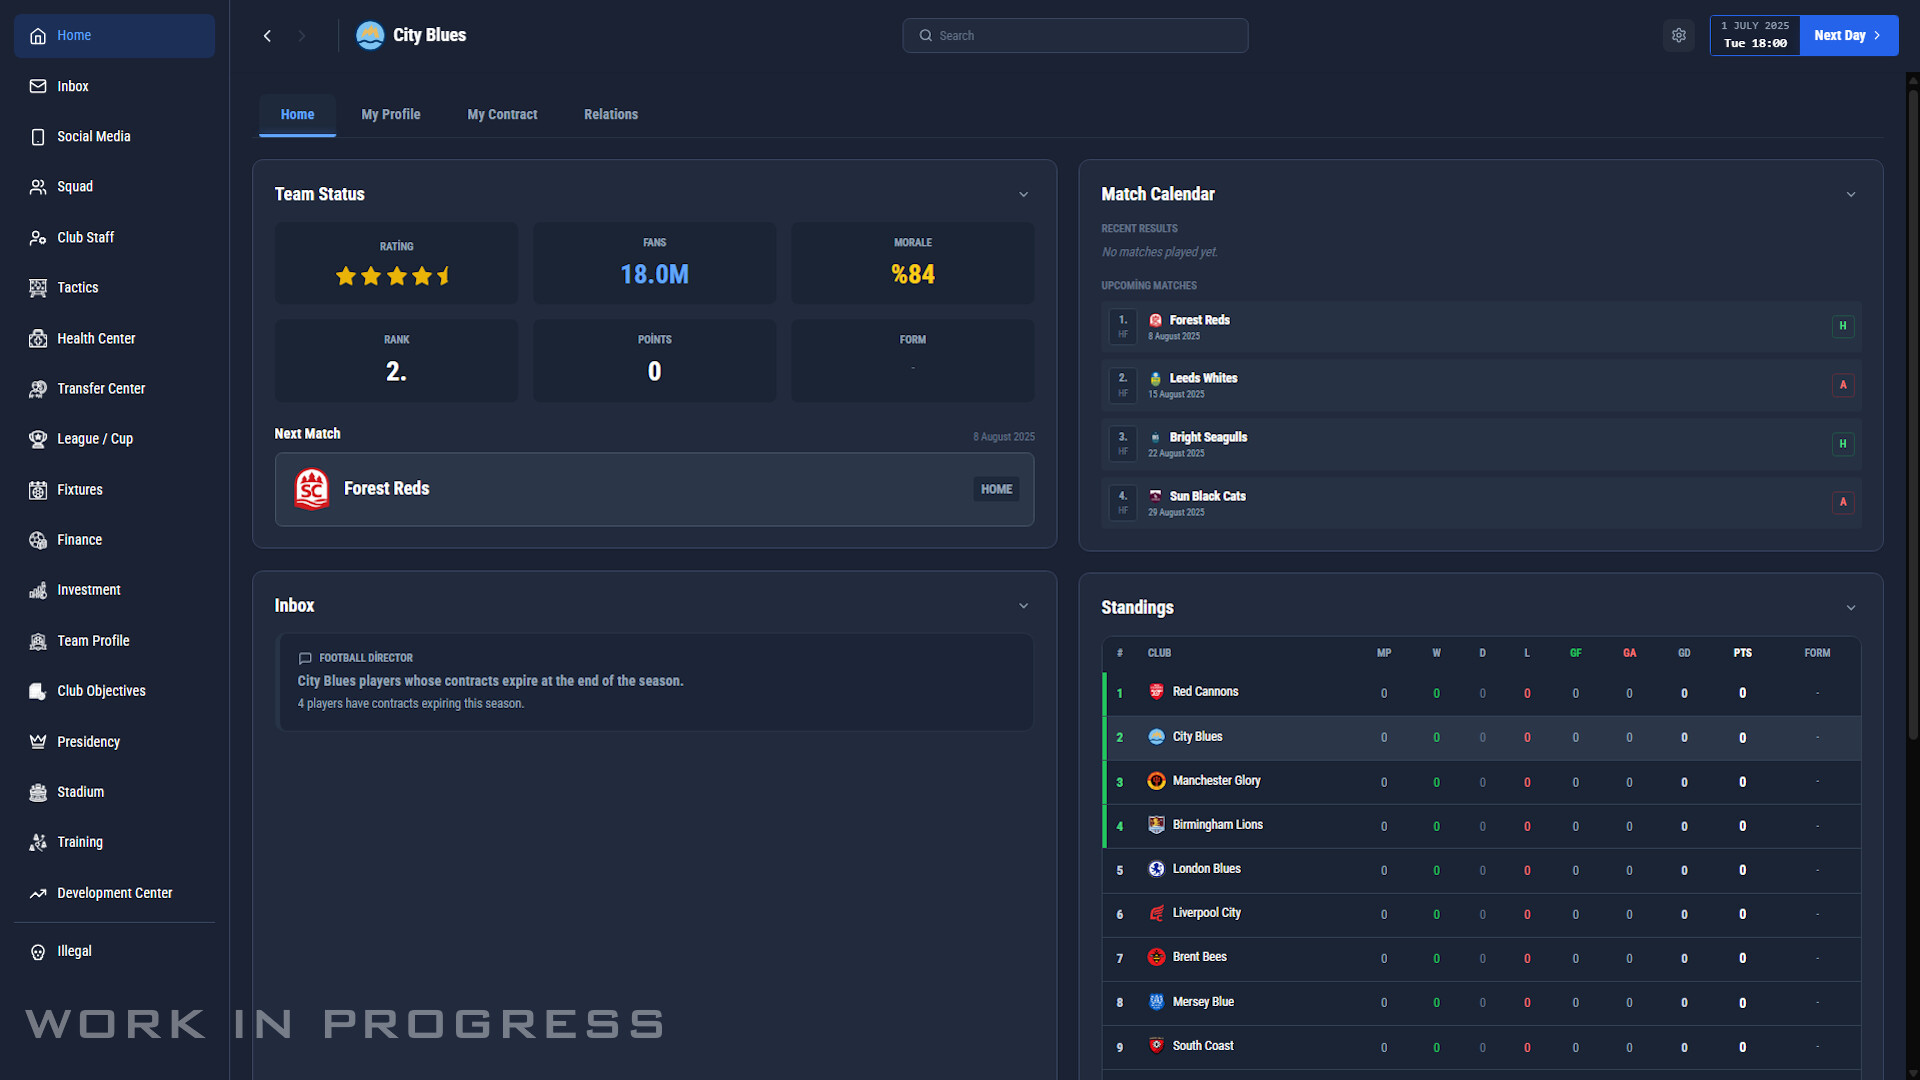
Task: Open the settings gear near the date
Action: click(x=1679, y=35)
